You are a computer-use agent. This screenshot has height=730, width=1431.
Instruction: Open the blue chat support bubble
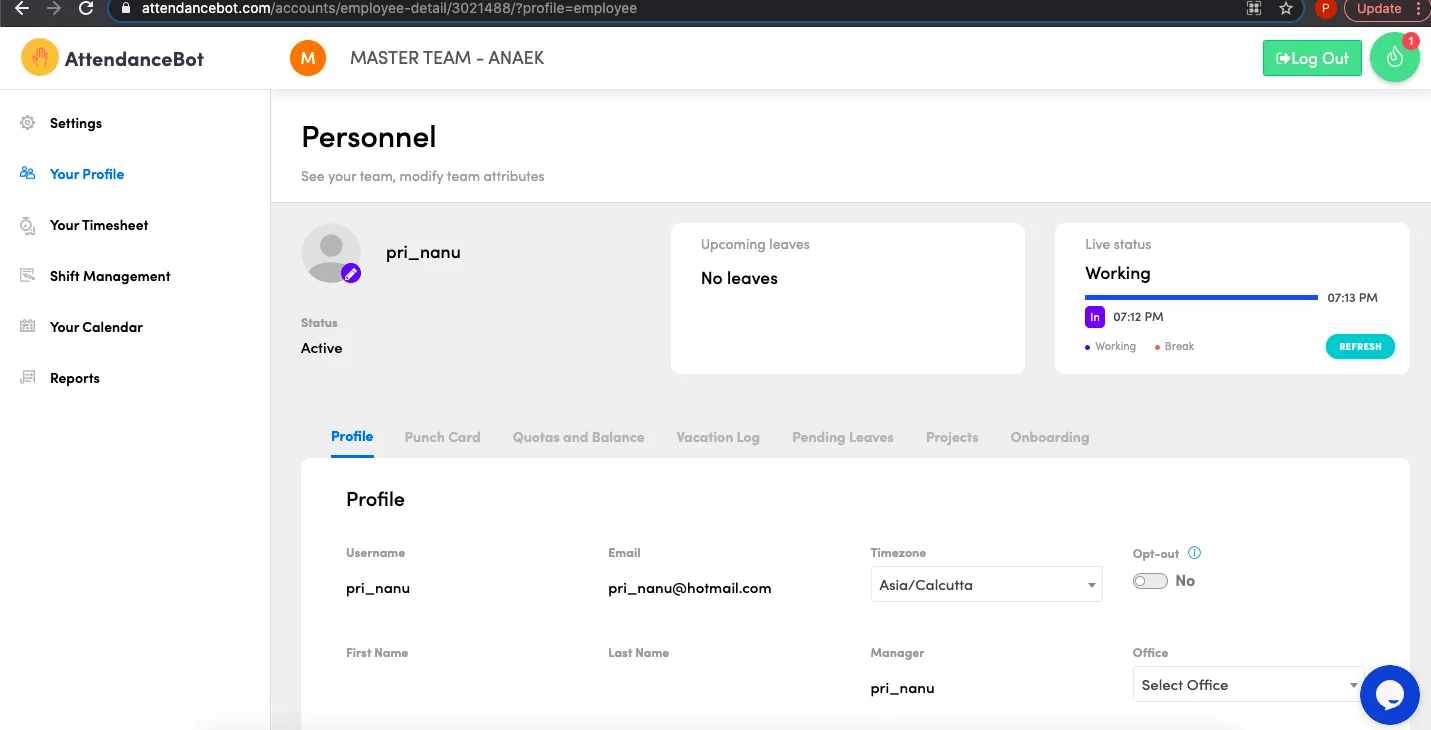coord(1390,695)
